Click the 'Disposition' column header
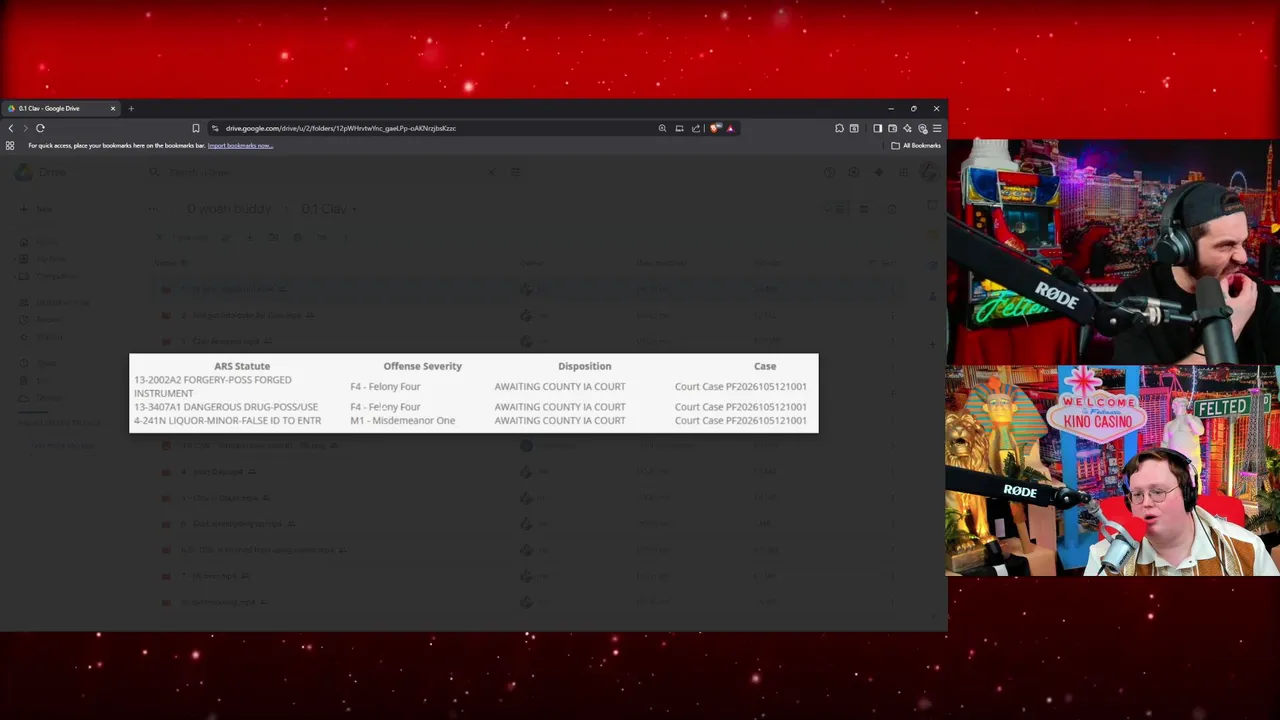1280x720 pixels. click(x=585, y=366)
